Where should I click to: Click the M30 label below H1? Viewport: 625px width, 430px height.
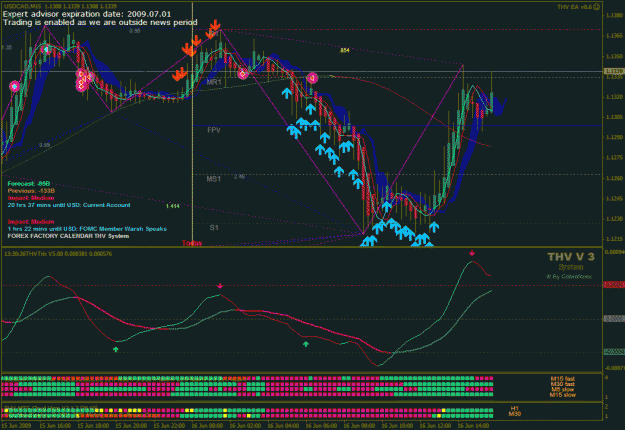click(515, 414)
